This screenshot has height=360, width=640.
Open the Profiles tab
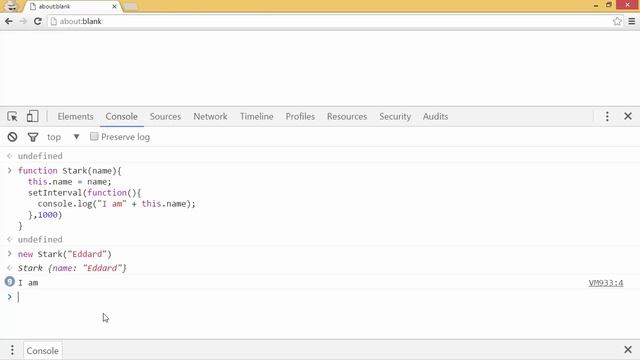[300, 116]
